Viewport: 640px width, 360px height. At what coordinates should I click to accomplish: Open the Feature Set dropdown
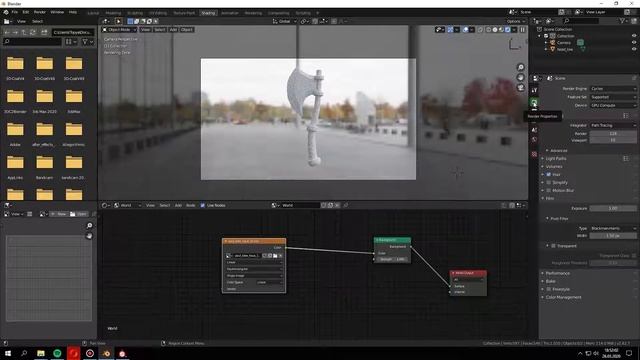point(613,97)
